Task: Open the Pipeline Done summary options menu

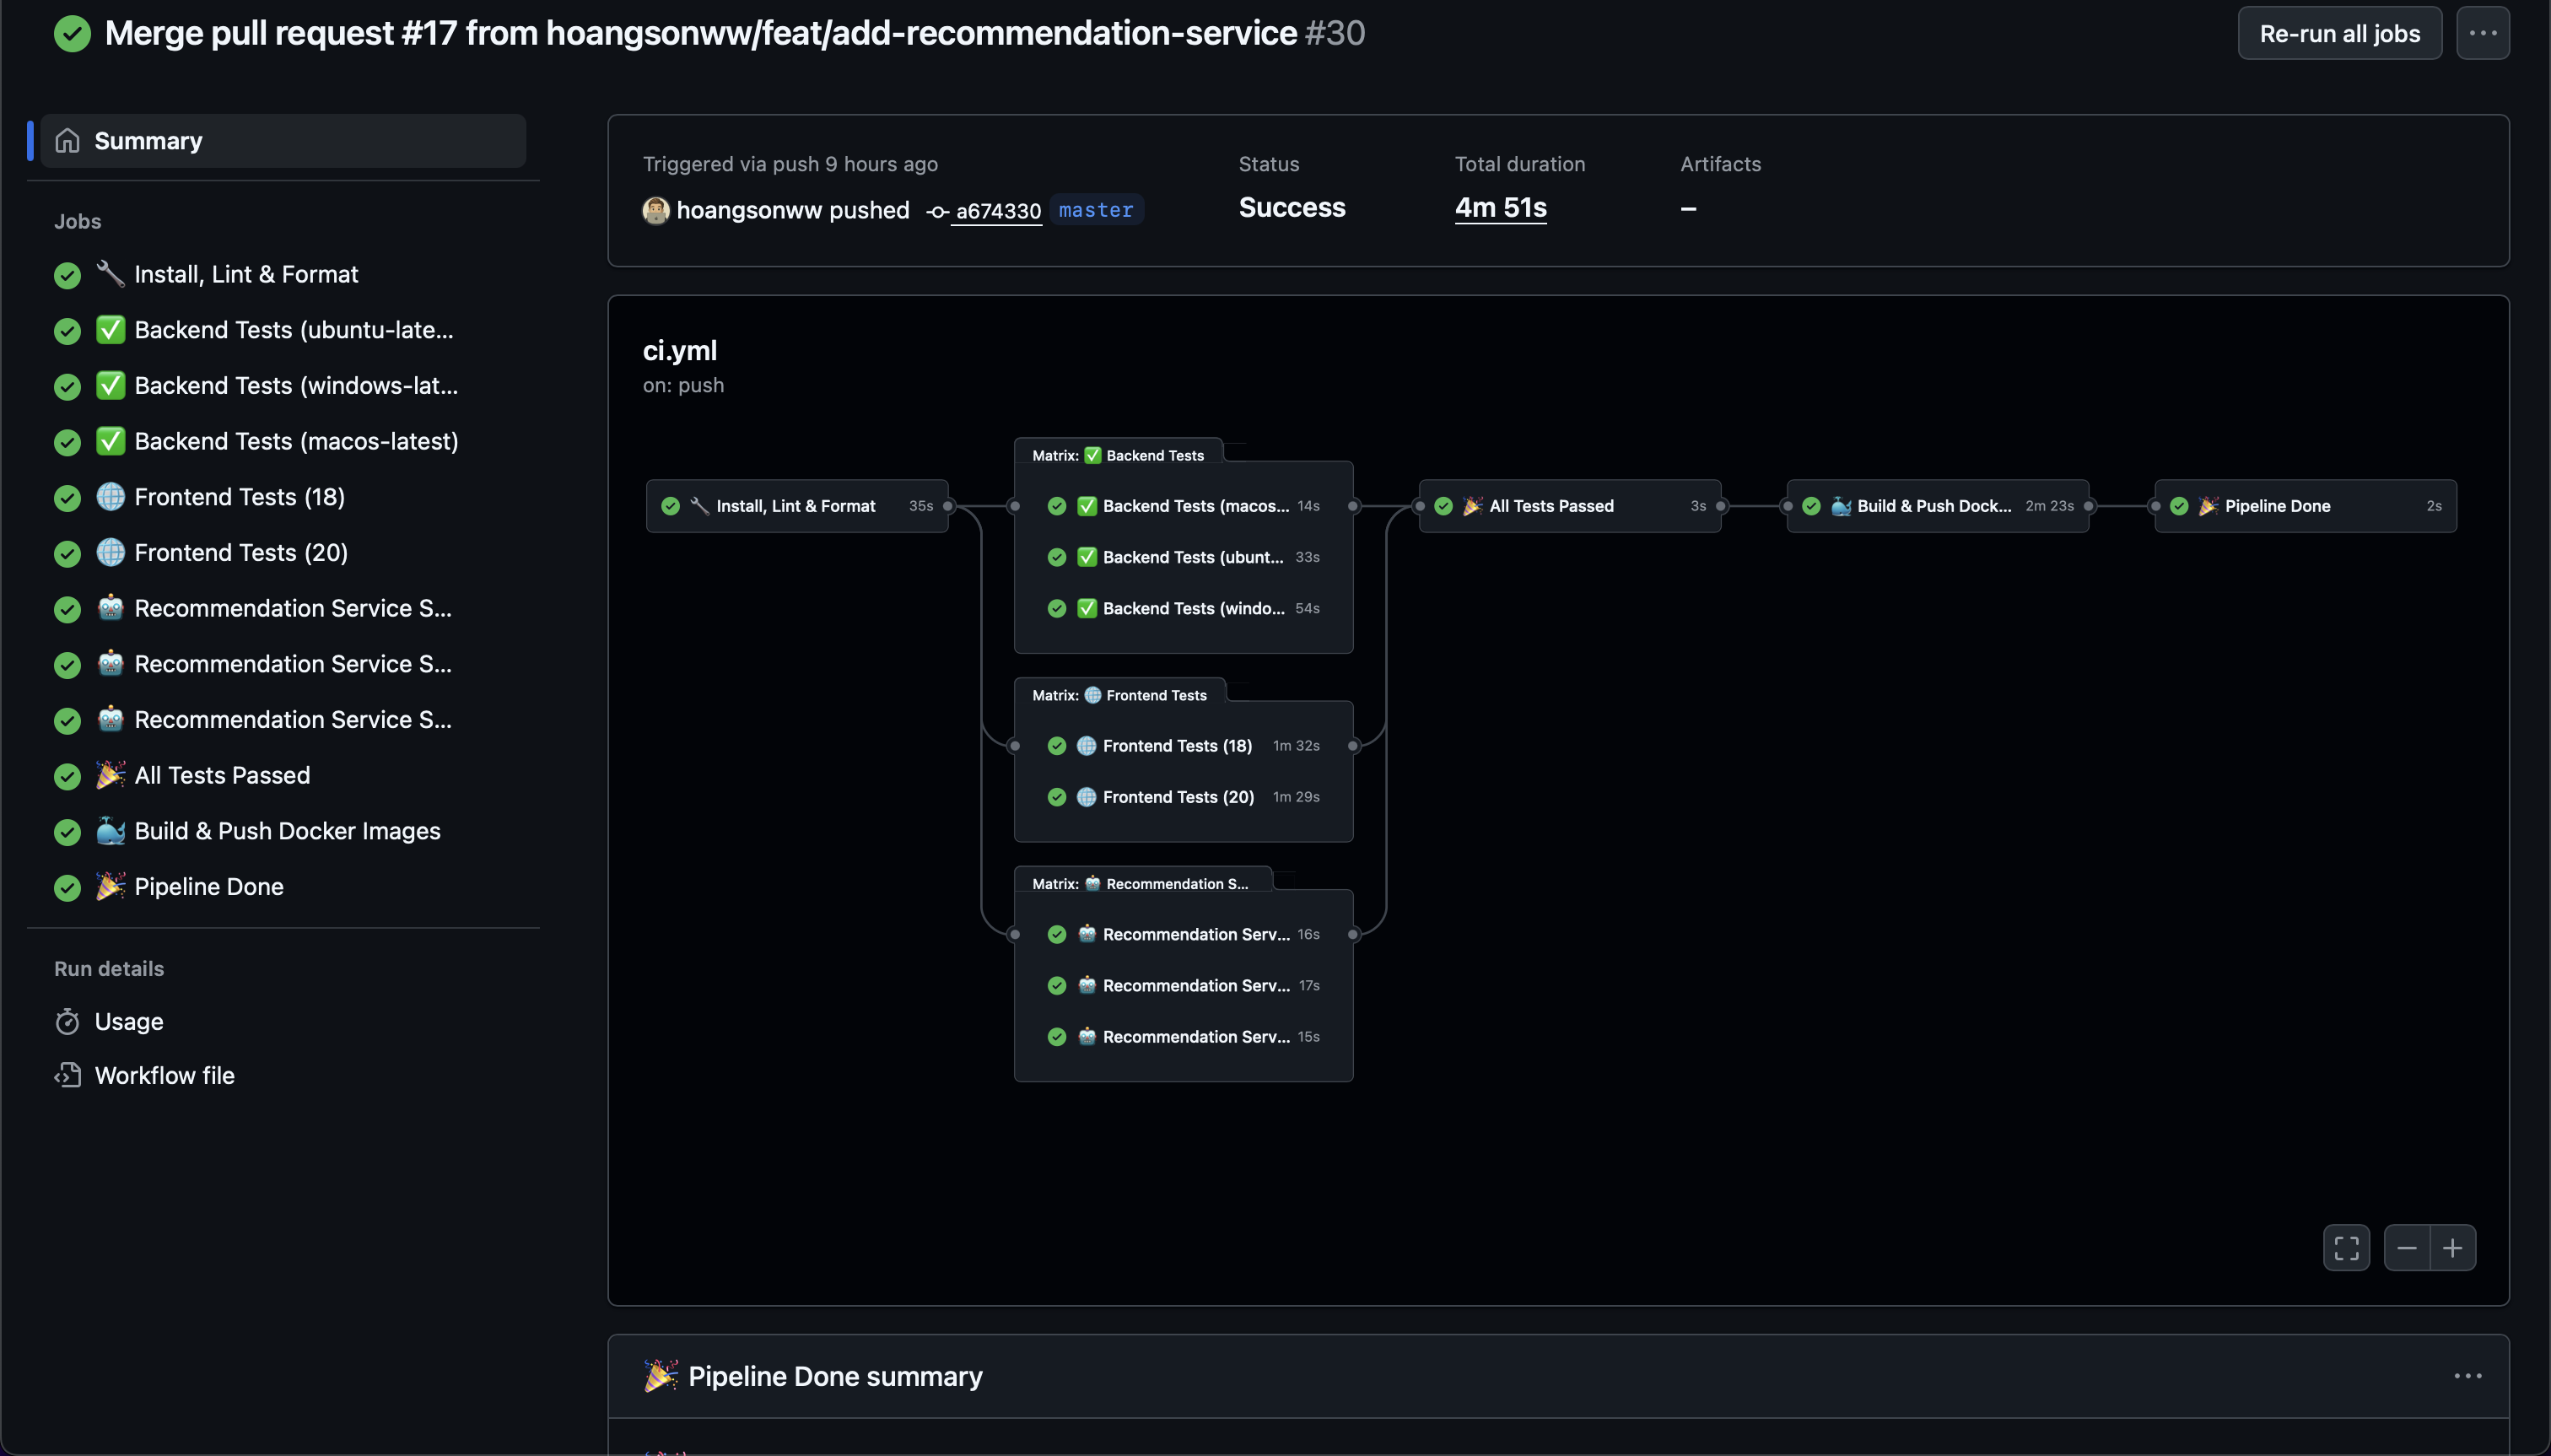Action: coord(2470,1375)
